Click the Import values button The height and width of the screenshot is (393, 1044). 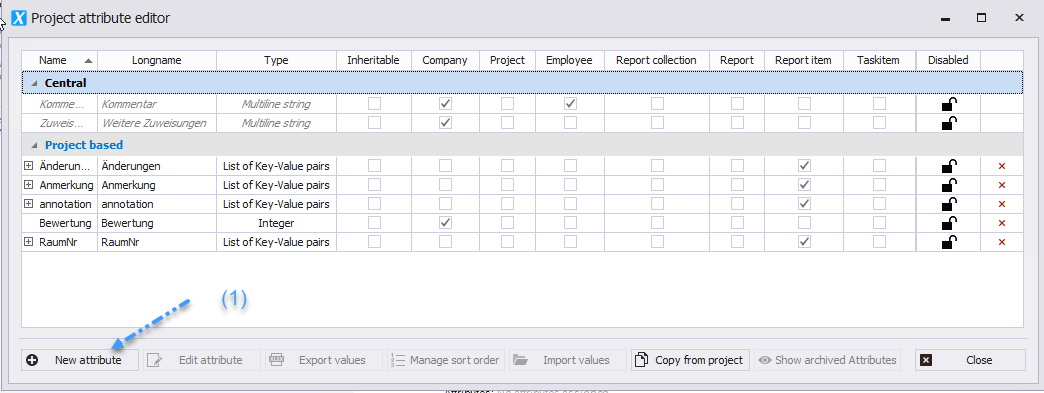coord(568,360)
